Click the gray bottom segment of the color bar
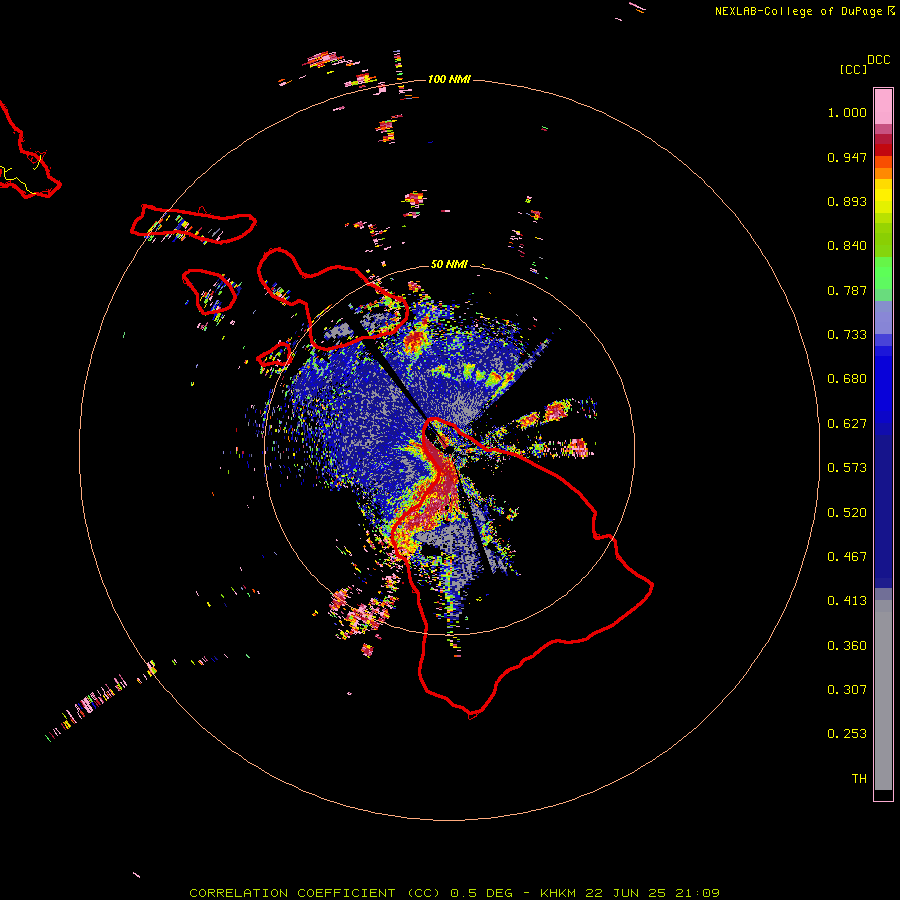The width and height of the screenshot is (900, 900). point(883,695)
